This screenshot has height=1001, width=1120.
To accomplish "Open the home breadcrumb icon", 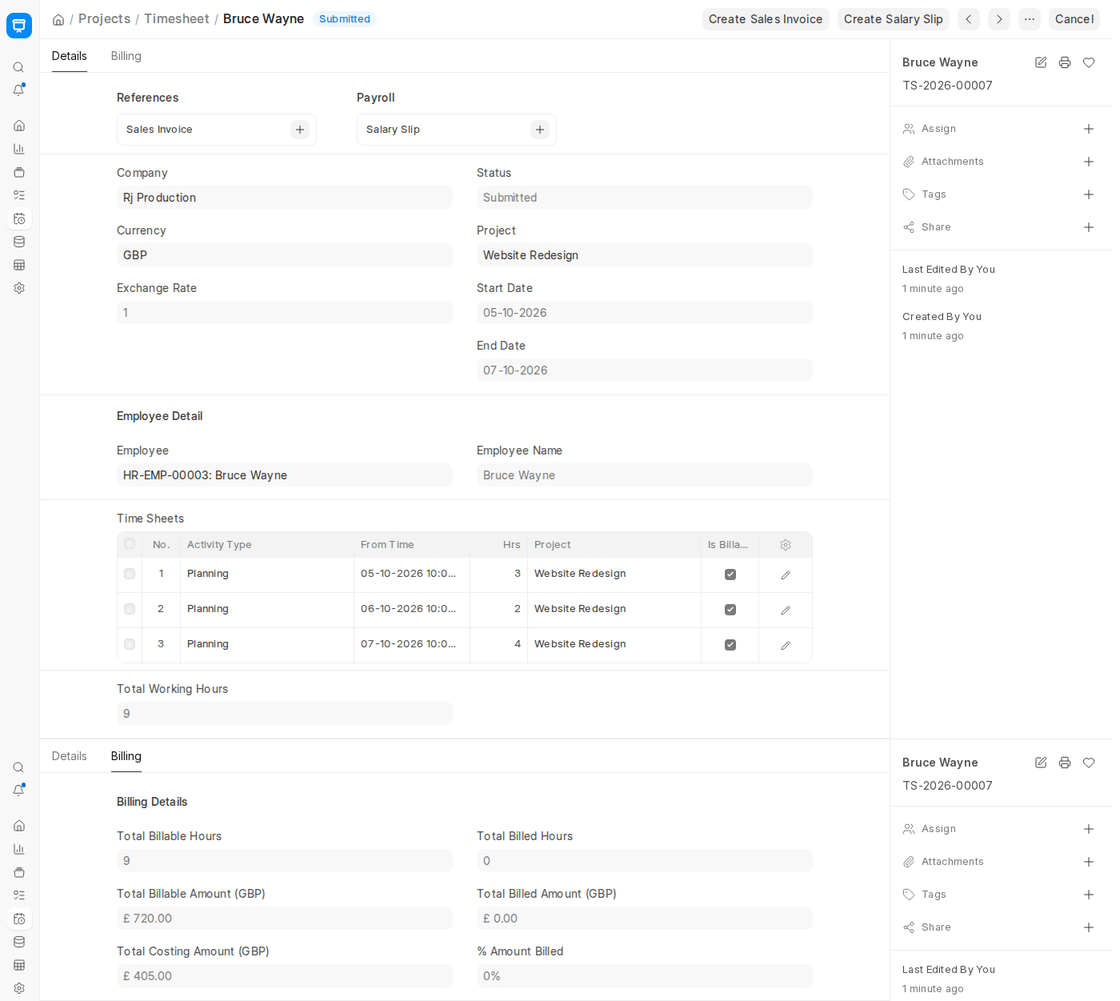I will tap(59, 19).
